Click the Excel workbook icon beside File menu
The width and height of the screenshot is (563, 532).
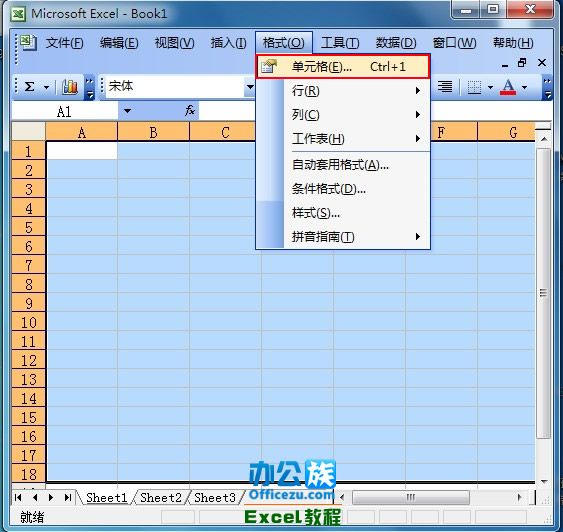tap(28, 42)
